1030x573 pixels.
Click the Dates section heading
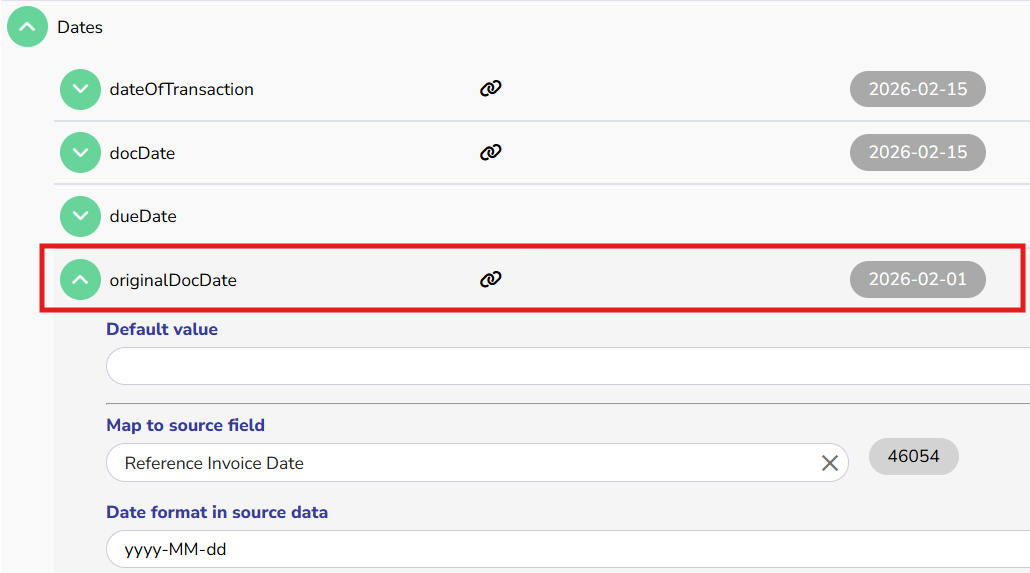80,27
